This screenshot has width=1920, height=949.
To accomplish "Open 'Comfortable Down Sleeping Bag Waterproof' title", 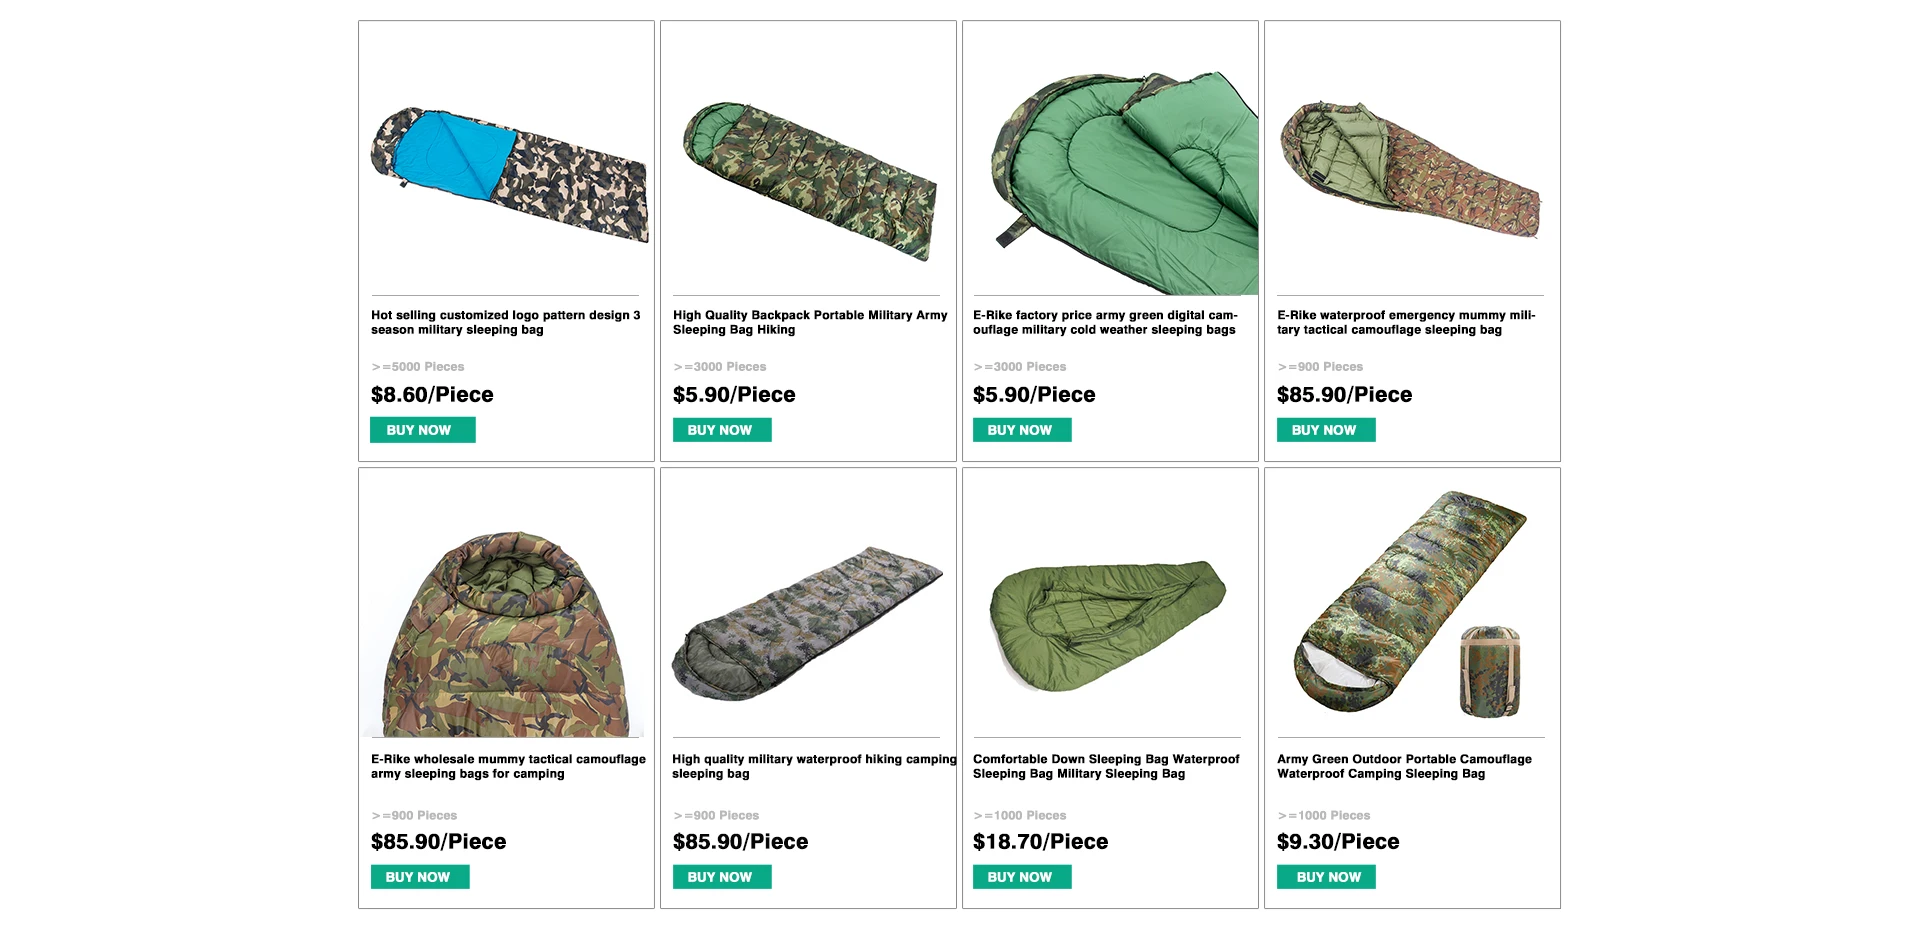I will click(x=1106, y=766).
